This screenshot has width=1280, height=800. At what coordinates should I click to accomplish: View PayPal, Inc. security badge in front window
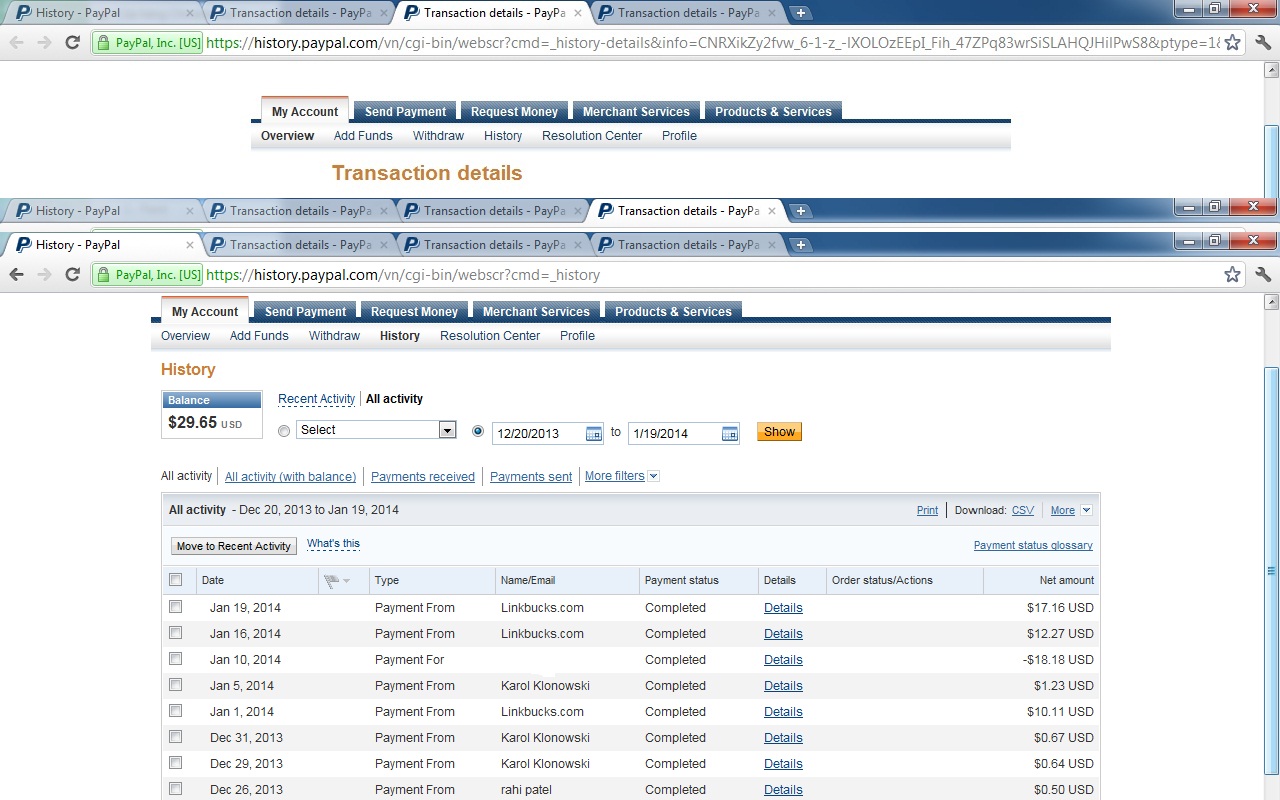click(x=148, y=275)
